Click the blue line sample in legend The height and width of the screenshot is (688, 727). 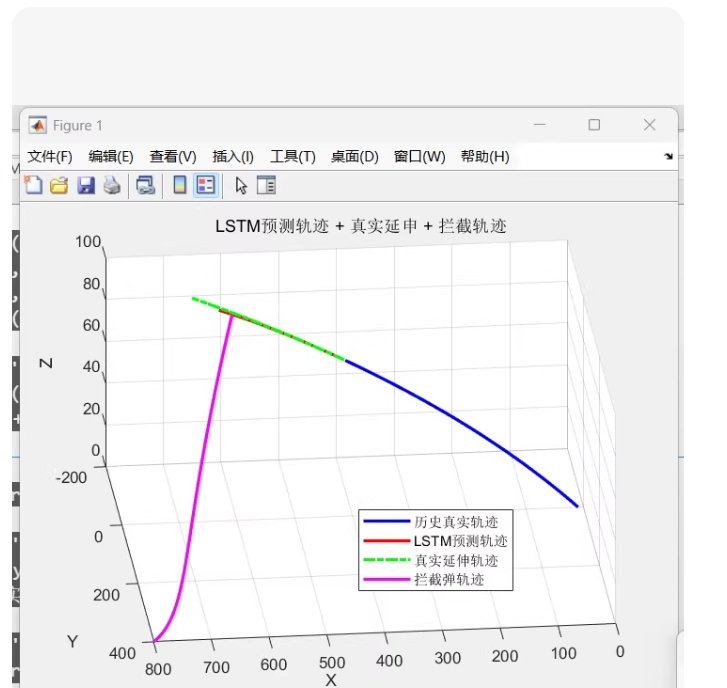(x=387, y=522)
